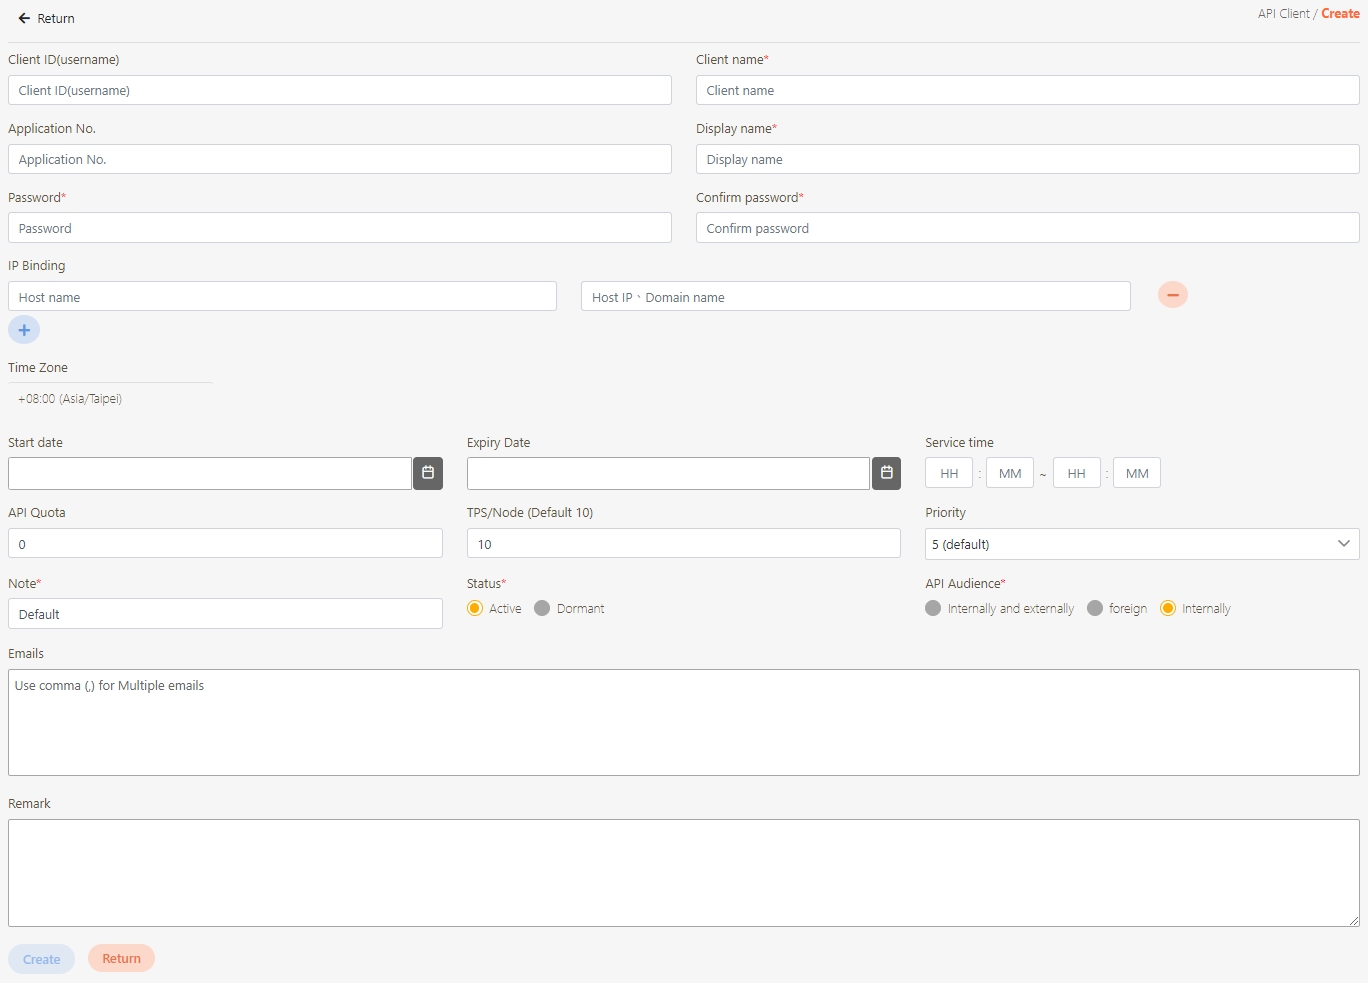The image size is (1368, 983).
Task: Grab the Remark textarea resize handle
Action: (1353, 920)
